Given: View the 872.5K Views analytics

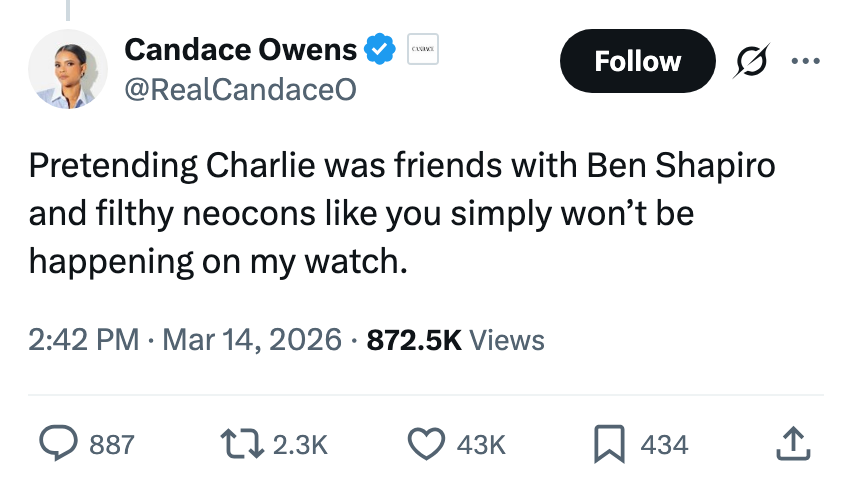Looking at the screenshot, I should (456, 340).
